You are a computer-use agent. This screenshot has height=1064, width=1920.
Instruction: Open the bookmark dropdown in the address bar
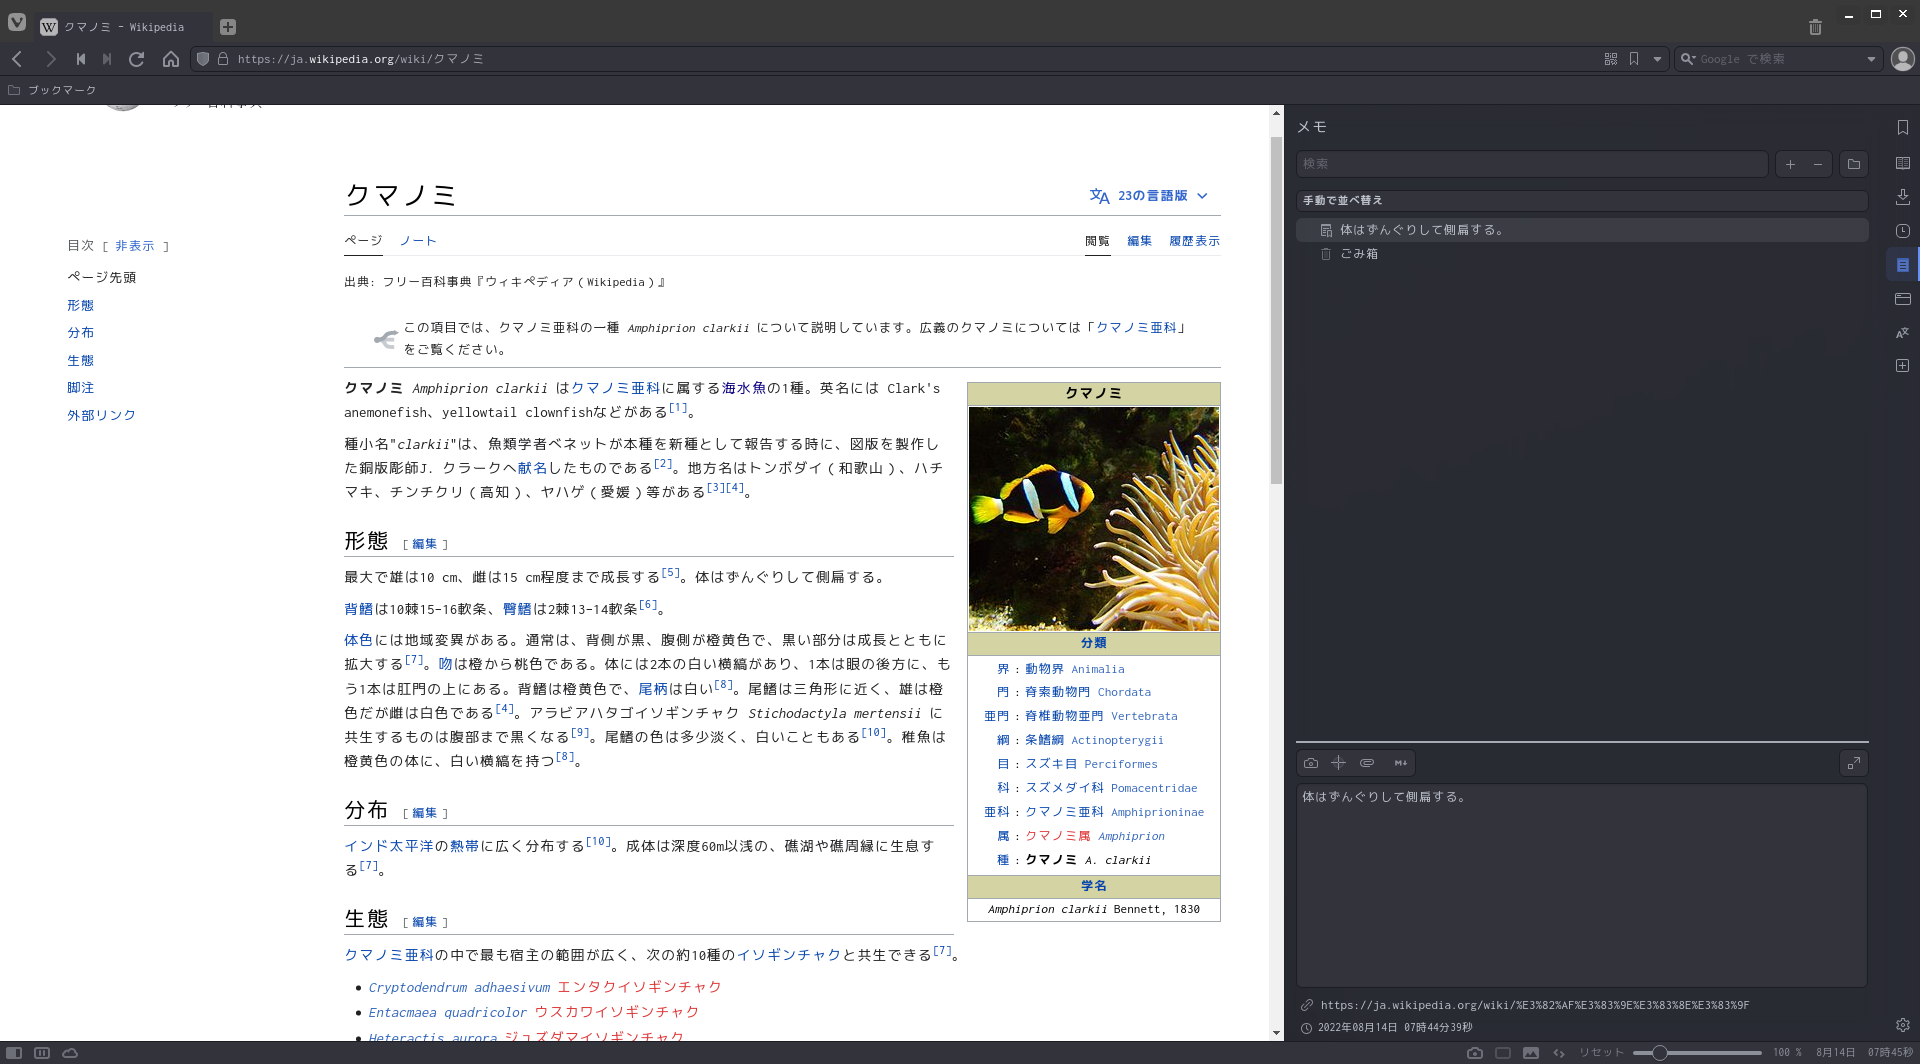[x=1657, y=59]
